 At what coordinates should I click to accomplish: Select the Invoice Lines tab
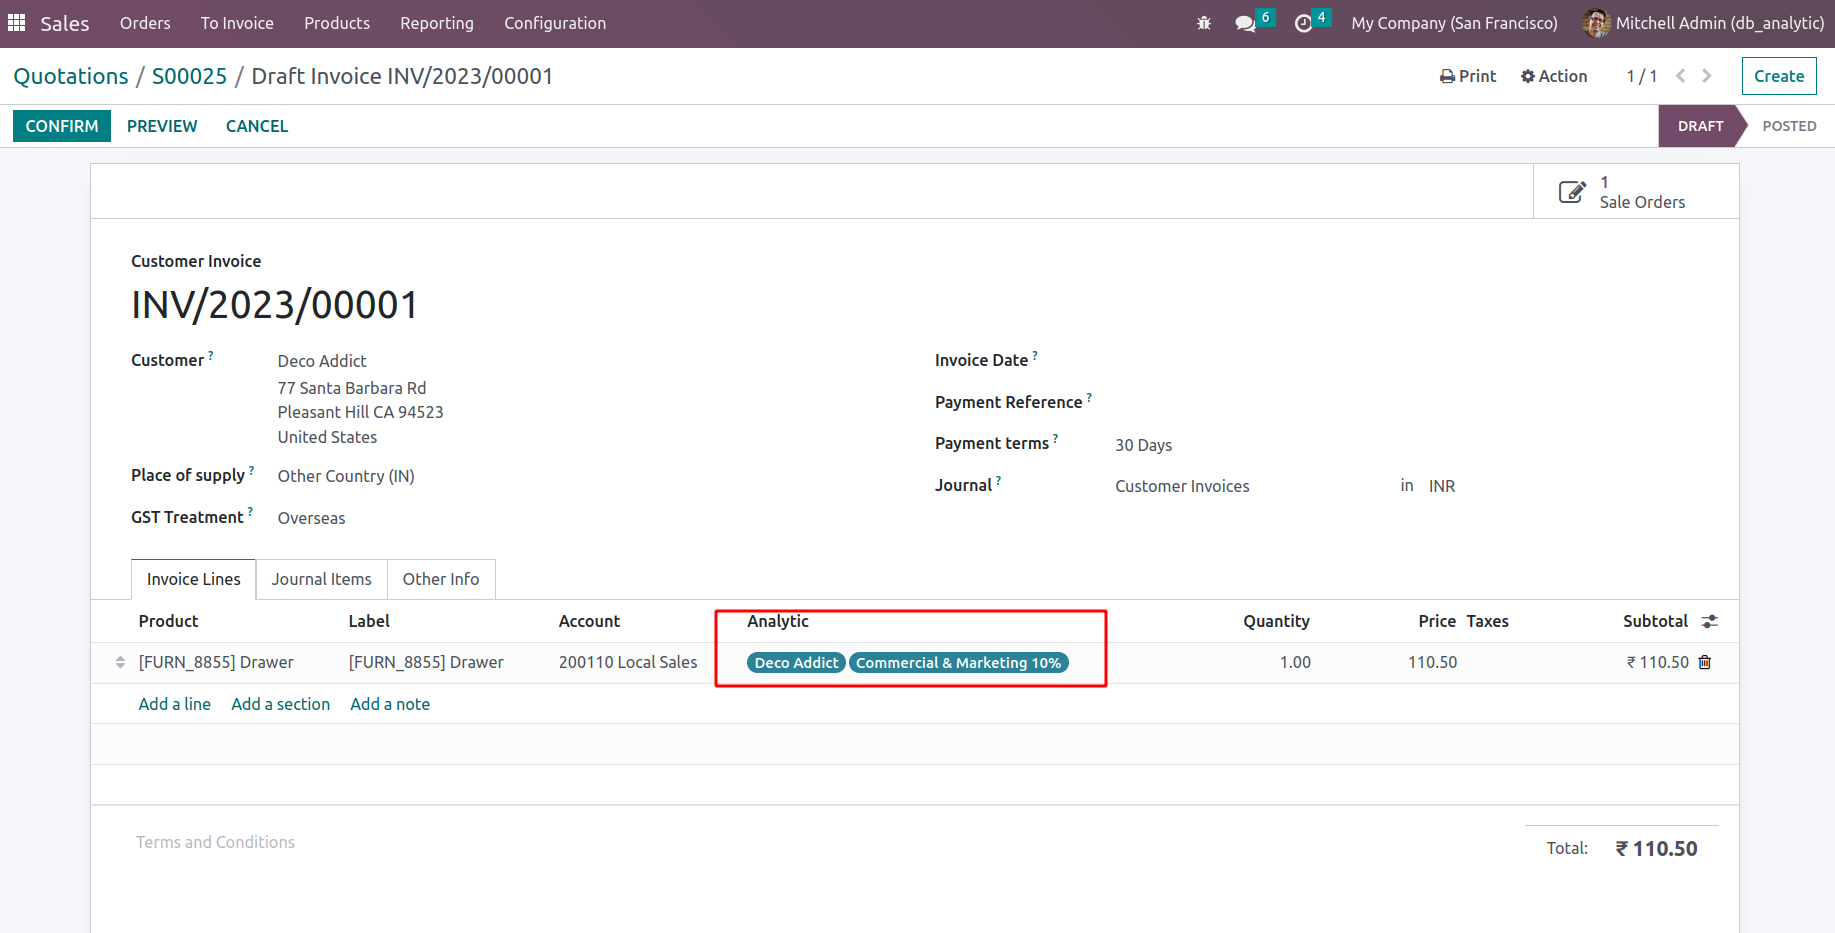(194, 579)
